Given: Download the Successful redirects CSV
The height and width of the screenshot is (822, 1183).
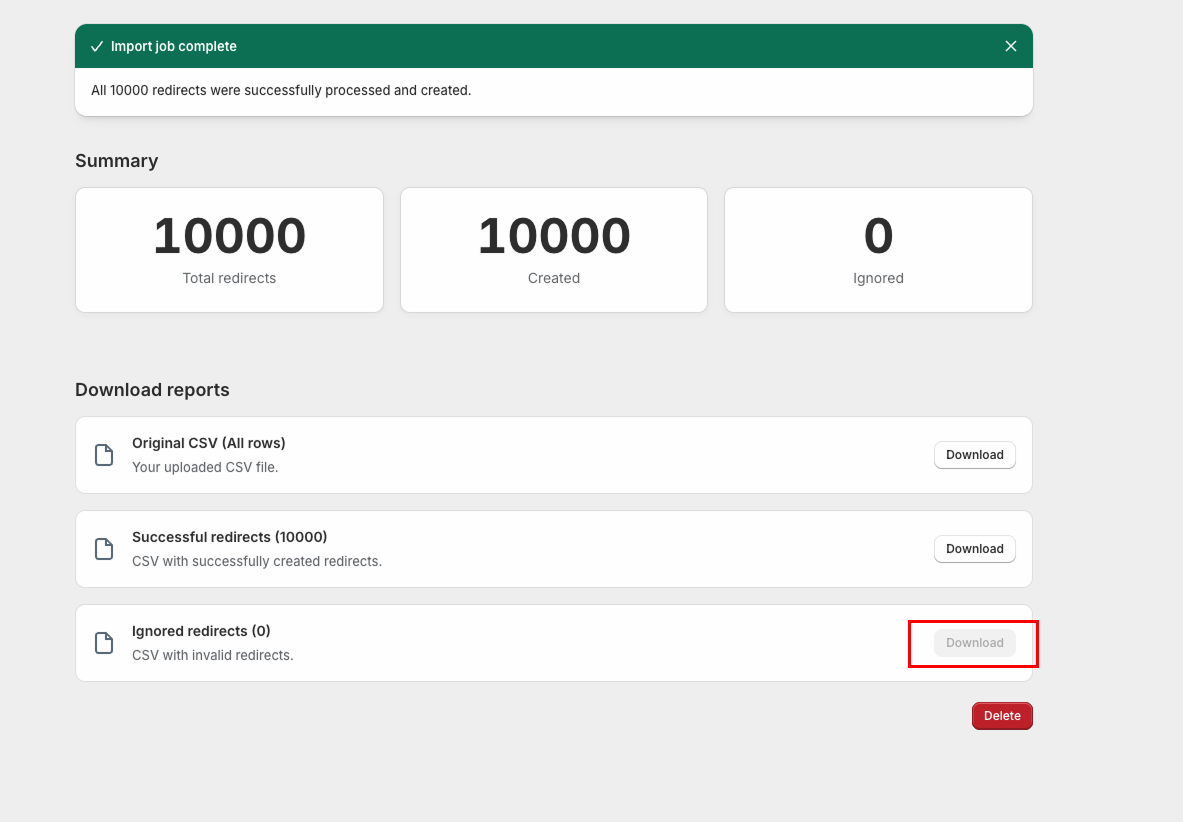Looking at the screenshot, I should [974, 548].
